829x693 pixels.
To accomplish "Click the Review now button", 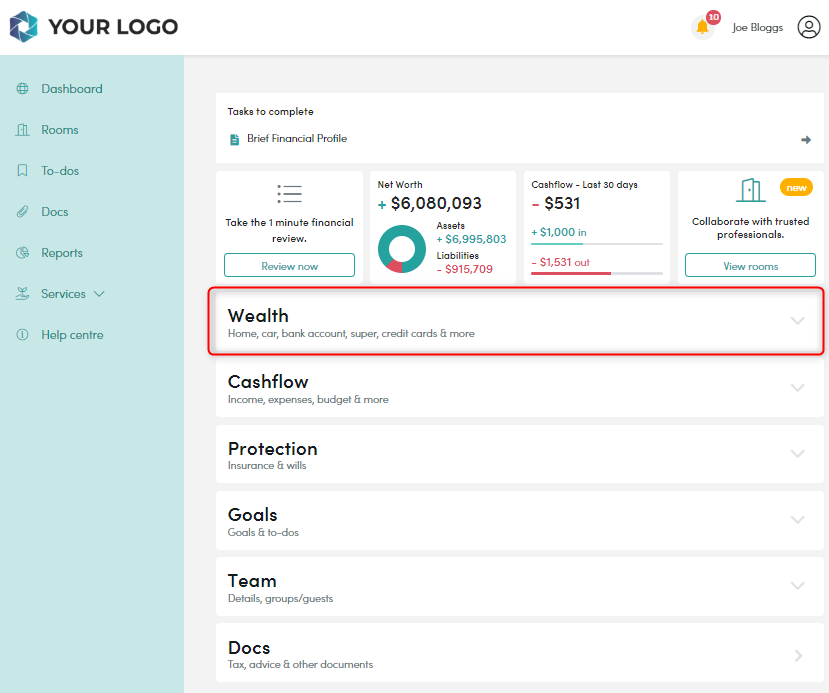I will 289,265.
